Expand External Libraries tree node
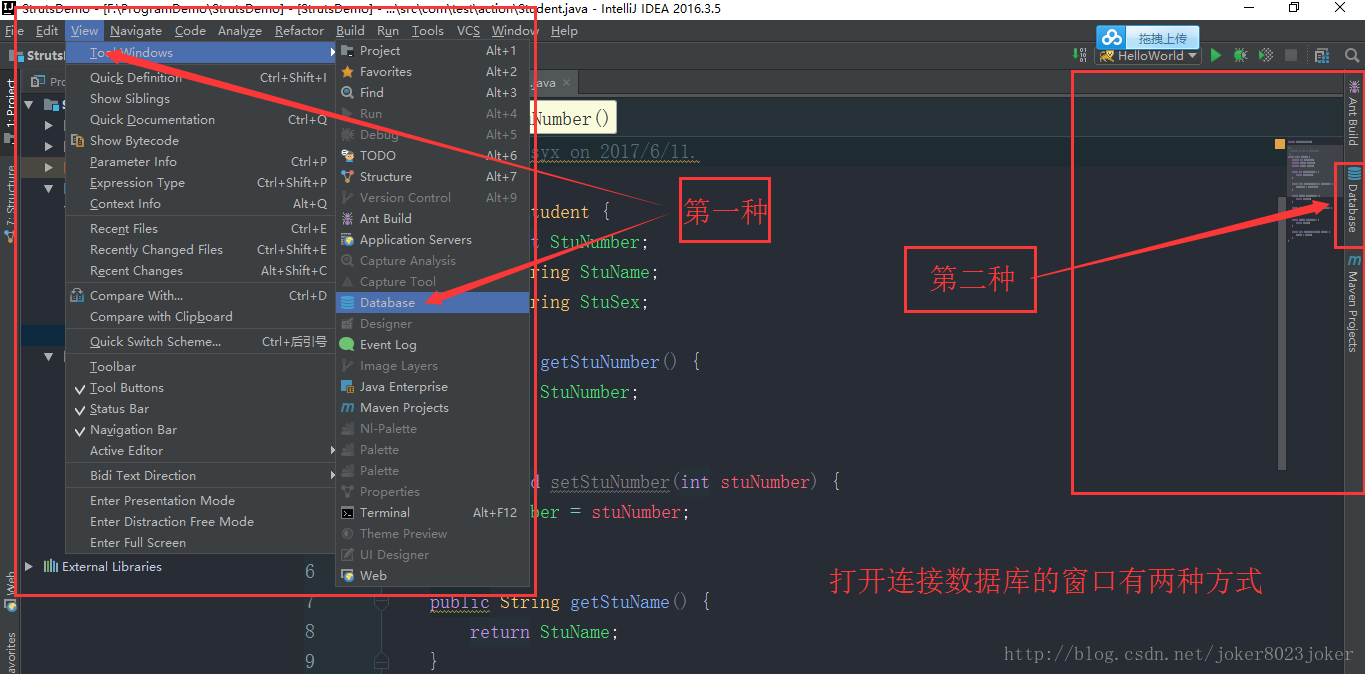Viewport: 1365px width, 674px height. point(29,566)
